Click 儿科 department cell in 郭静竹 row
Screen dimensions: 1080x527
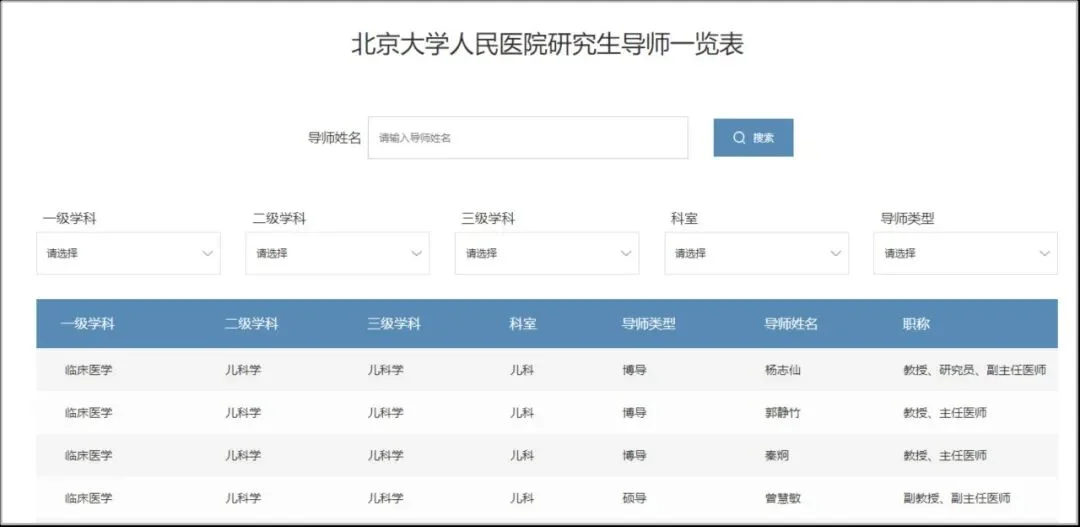coord(521,413)
